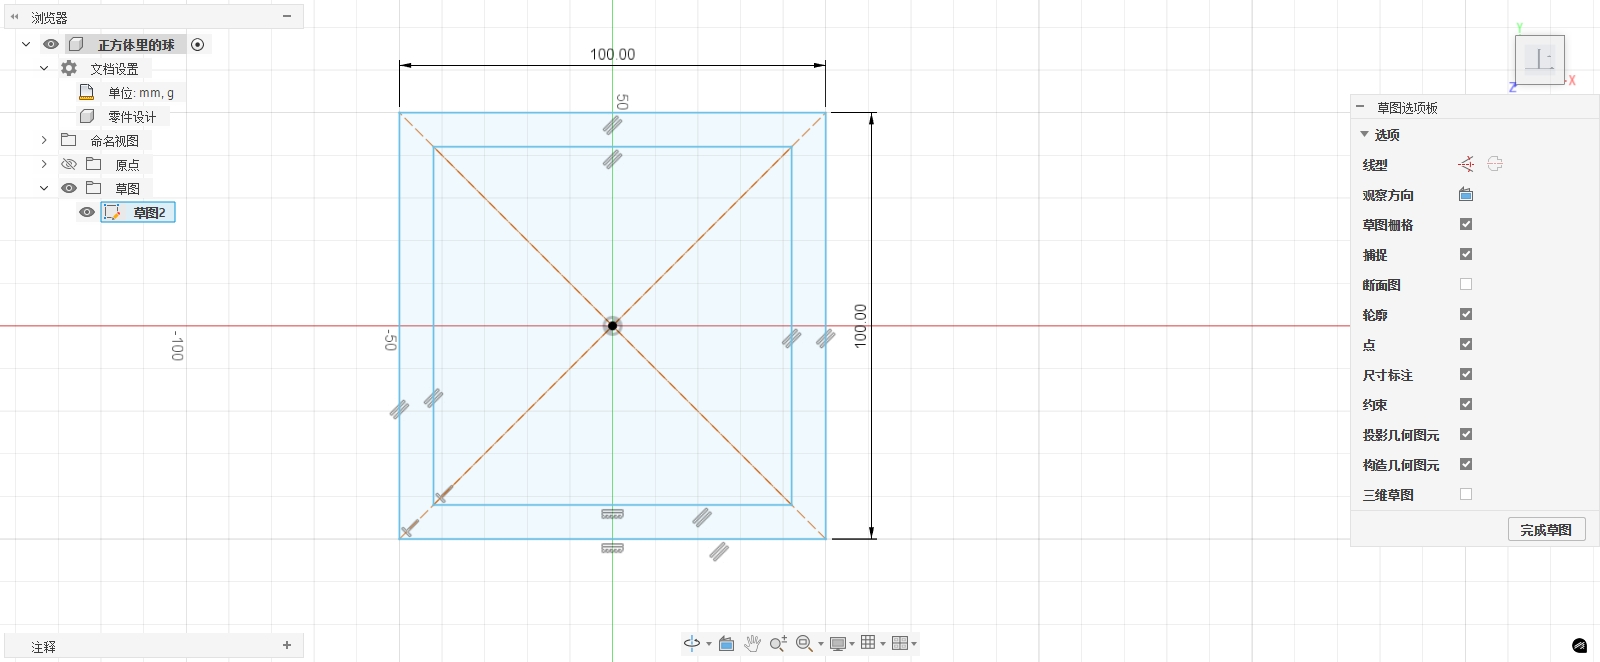Uncheck the 草图栅格 checkbox
Viewport: 1600px width, 662px height.
click(x=1466, y=224)
